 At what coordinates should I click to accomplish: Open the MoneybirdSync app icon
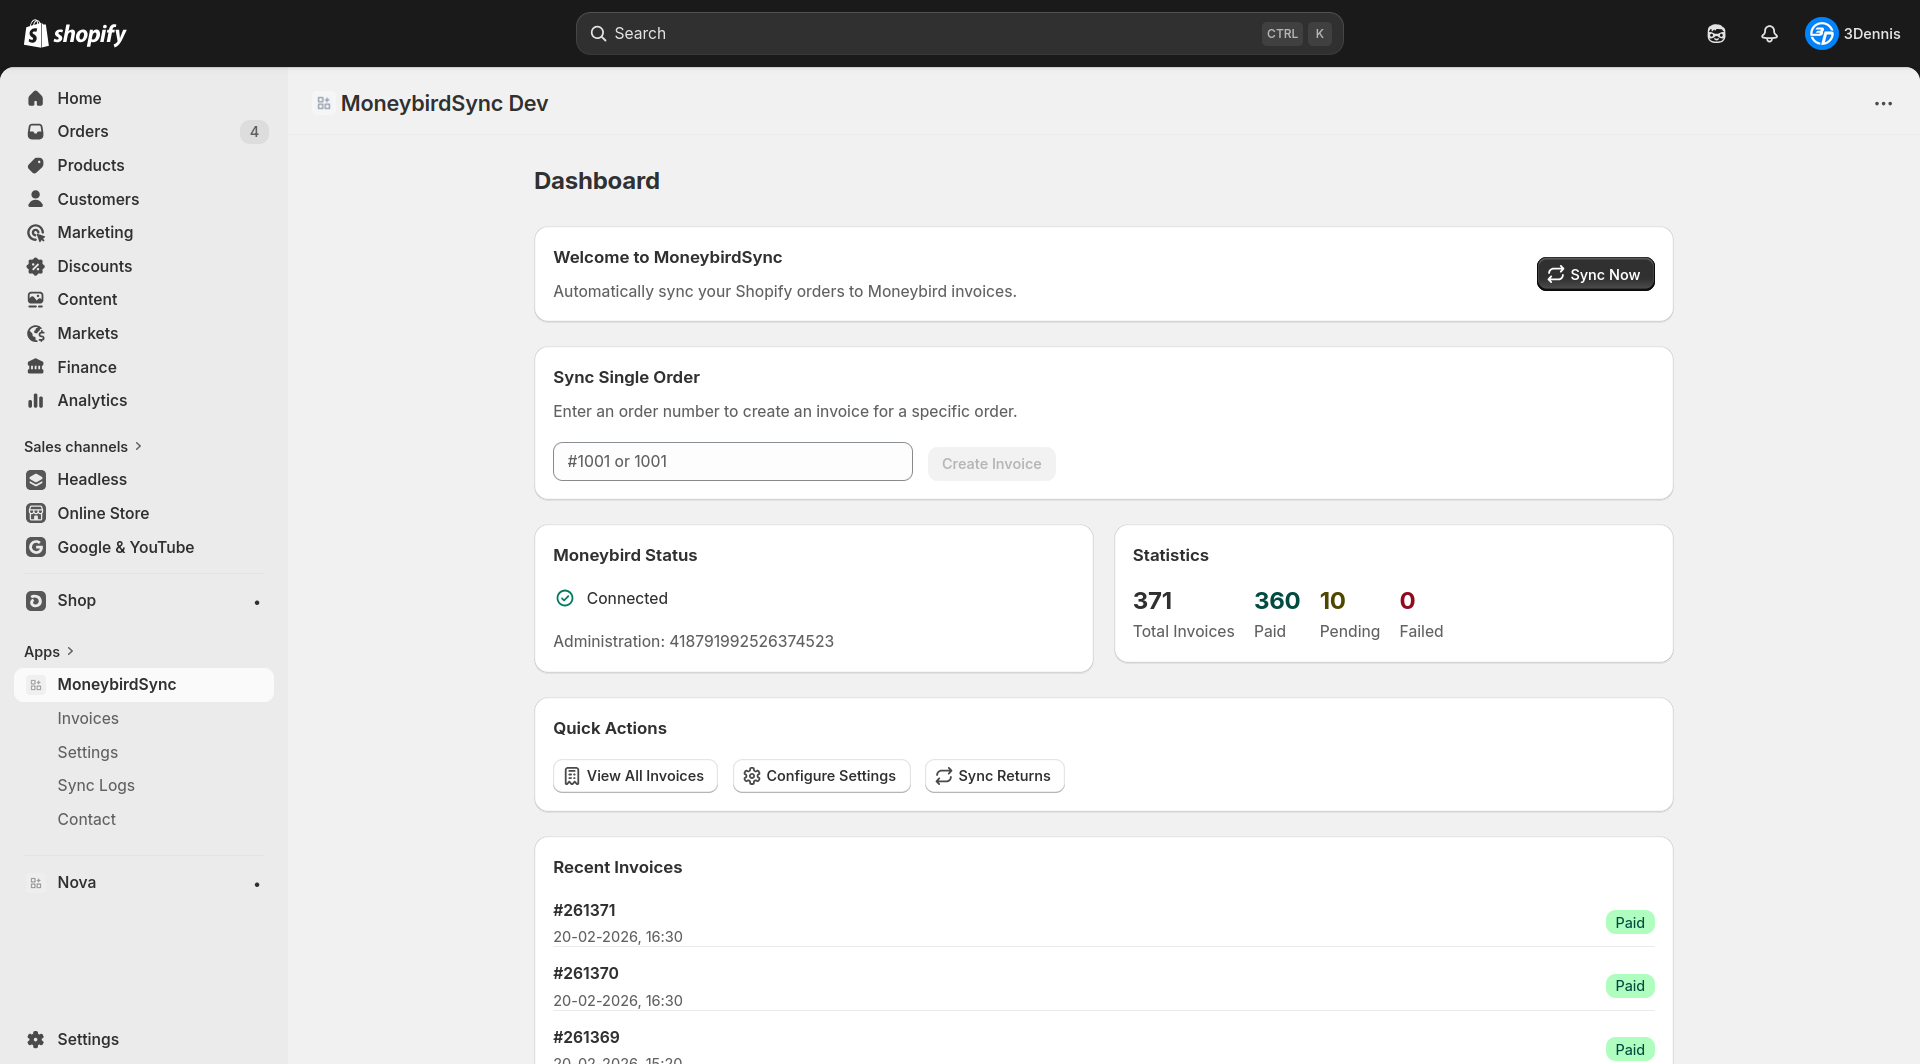38,684
